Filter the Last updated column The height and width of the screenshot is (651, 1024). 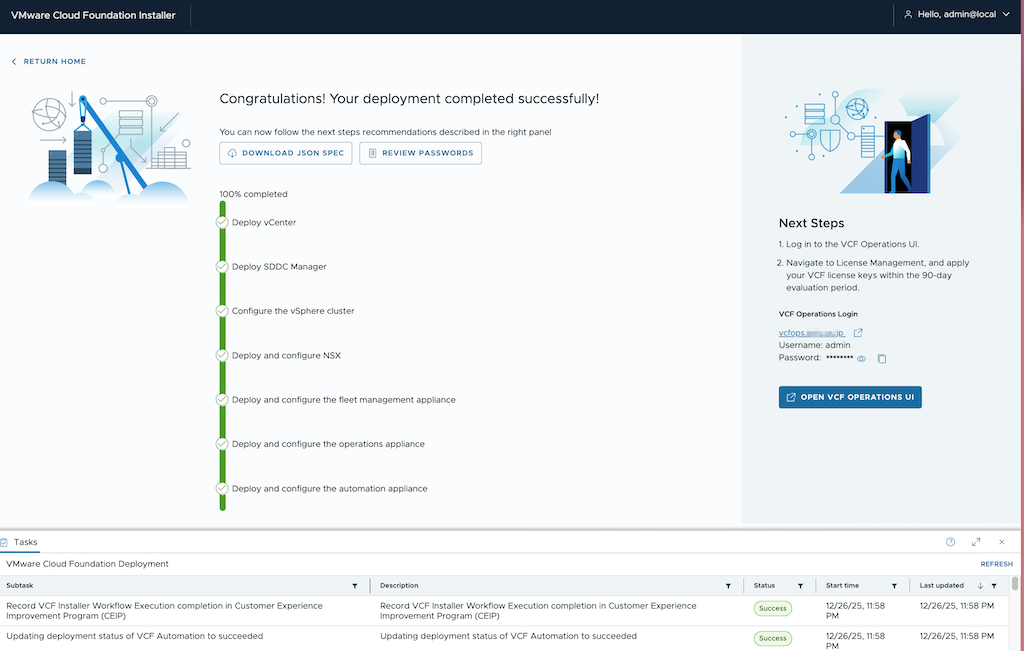[994, 586]
